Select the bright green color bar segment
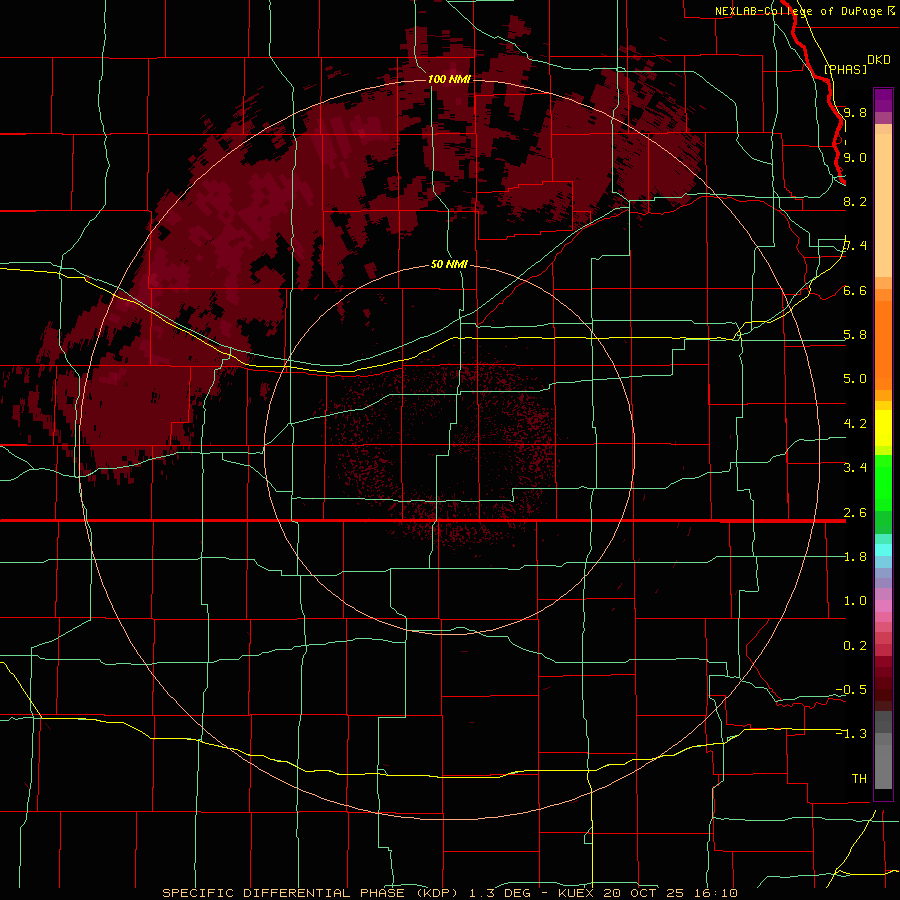The width and height of the screenshot is (900, 900). pos(883,484)
